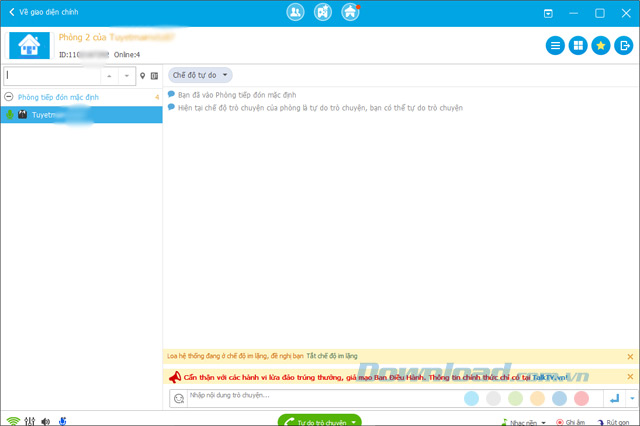640x426 pixels.
Task: Click the speech bubble icon beside "Hiện tại chế độ trò chuyện"
Action: point(171,107)
